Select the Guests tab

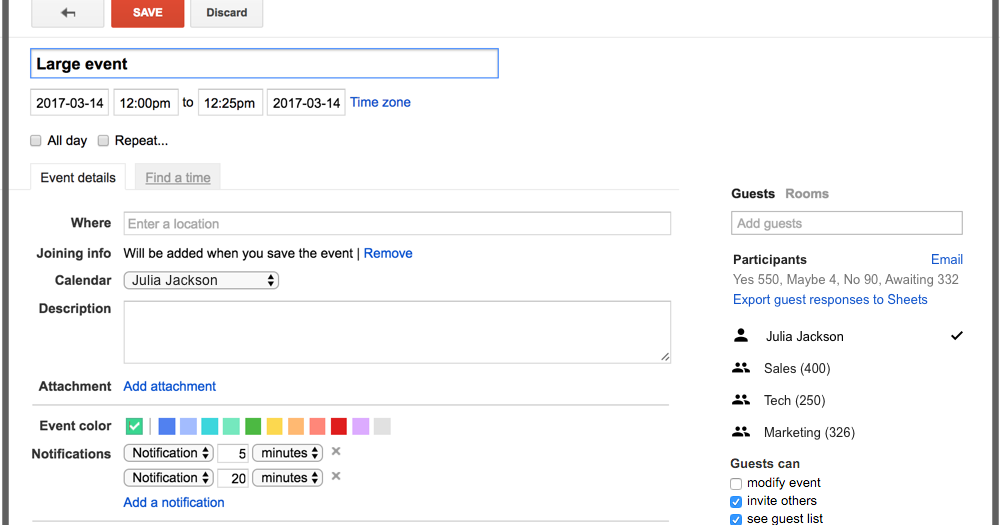pyautogui.click(x=753, y=193)
